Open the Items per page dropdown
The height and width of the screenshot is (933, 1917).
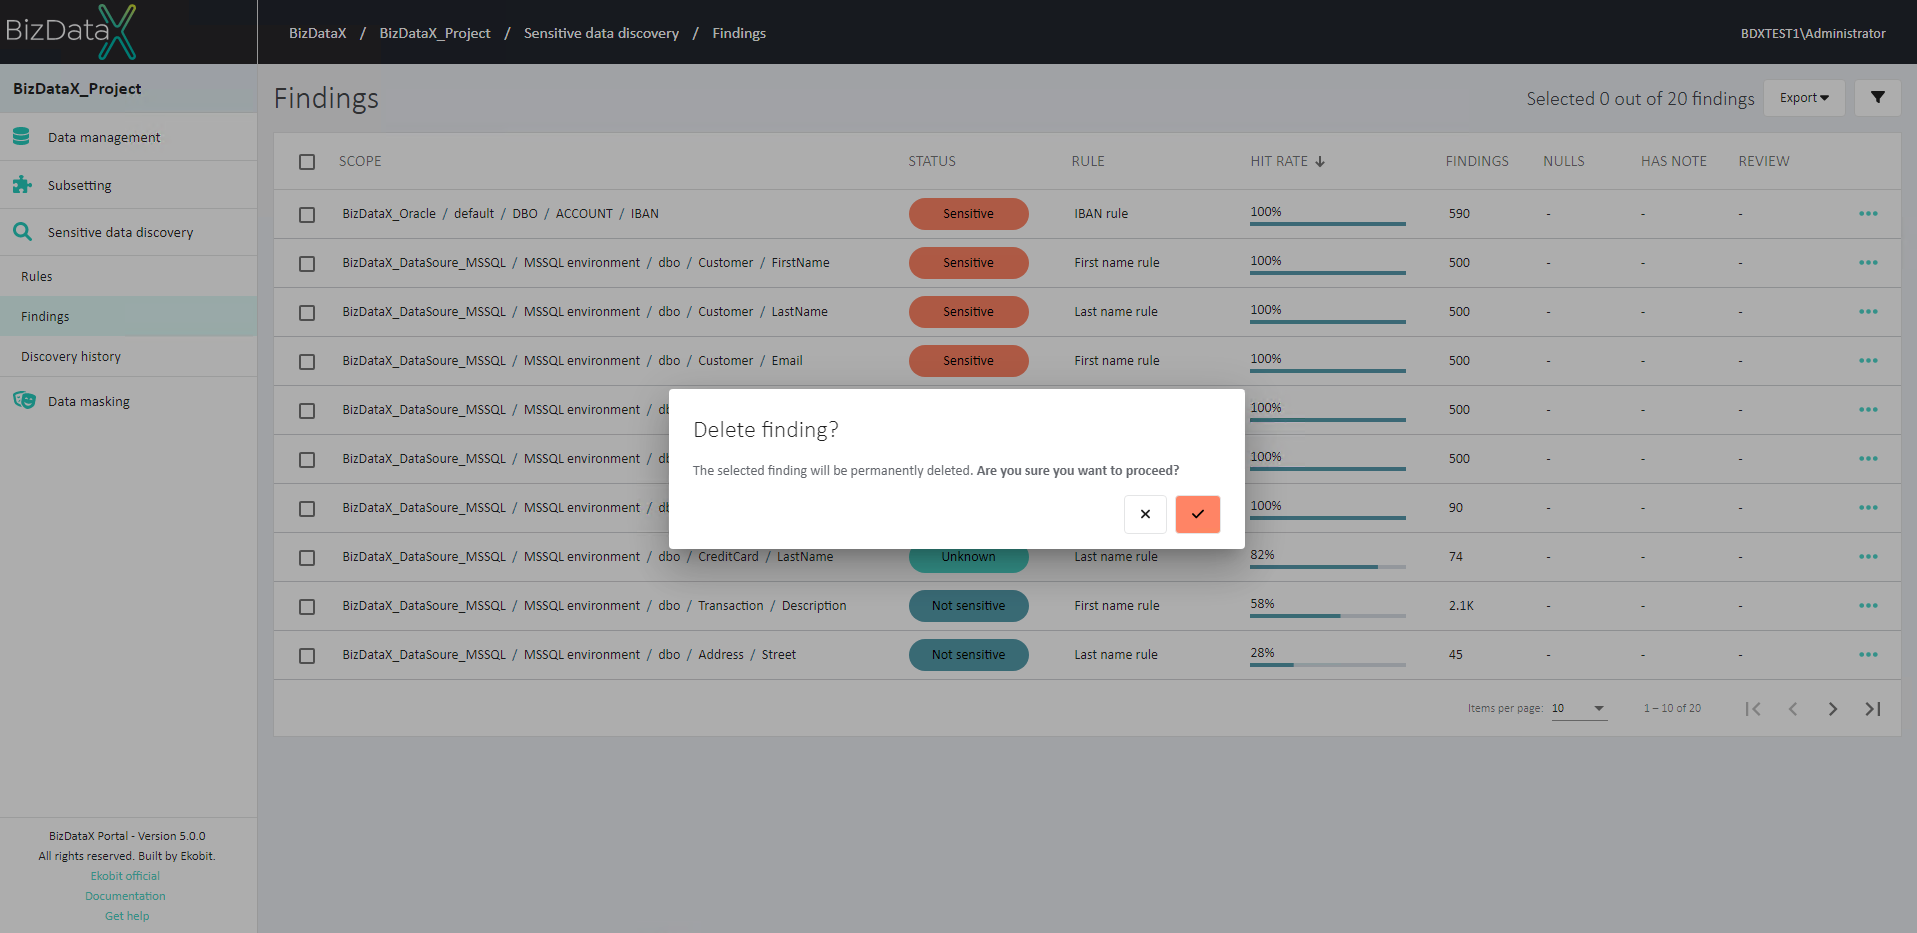[x=1579, y=708]
